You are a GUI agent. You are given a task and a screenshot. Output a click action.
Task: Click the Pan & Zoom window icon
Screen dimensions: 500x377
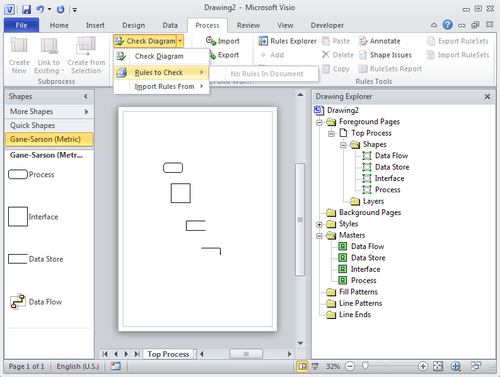pos(455,366)
